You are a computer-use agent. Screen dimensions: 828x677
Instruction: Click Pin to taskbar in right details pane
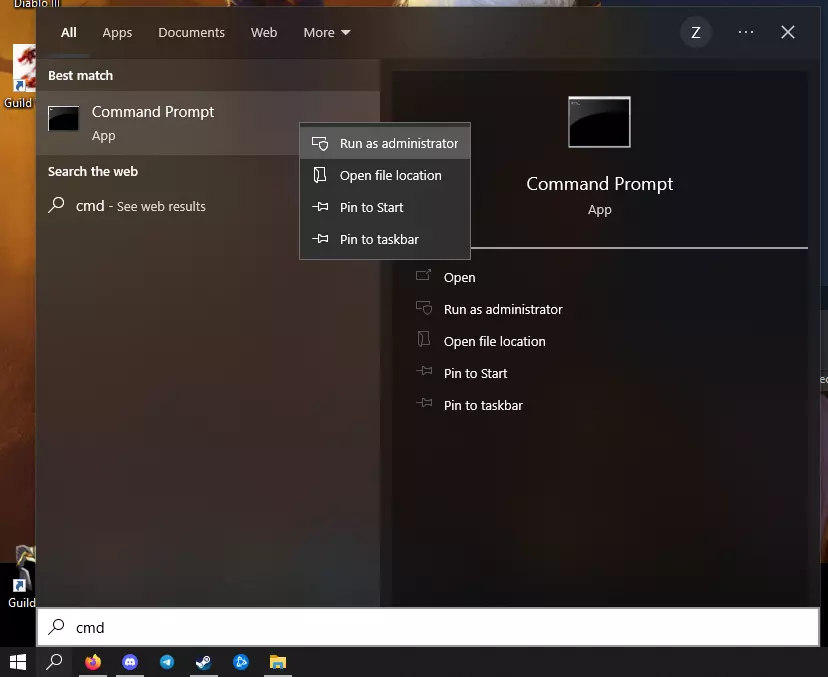click(483, 405)
